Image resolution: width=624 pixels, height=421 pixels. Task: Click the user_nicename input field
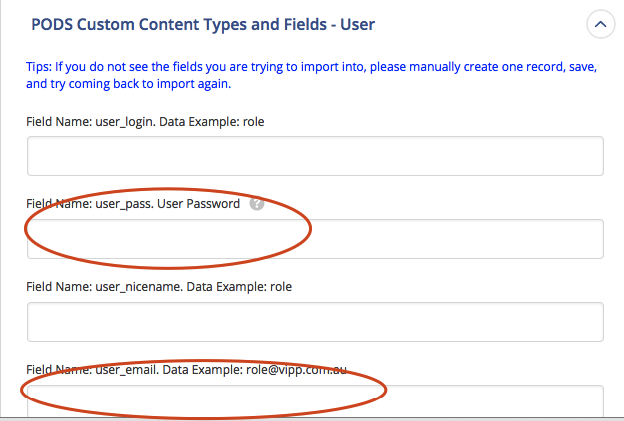[x=315, y=322]
